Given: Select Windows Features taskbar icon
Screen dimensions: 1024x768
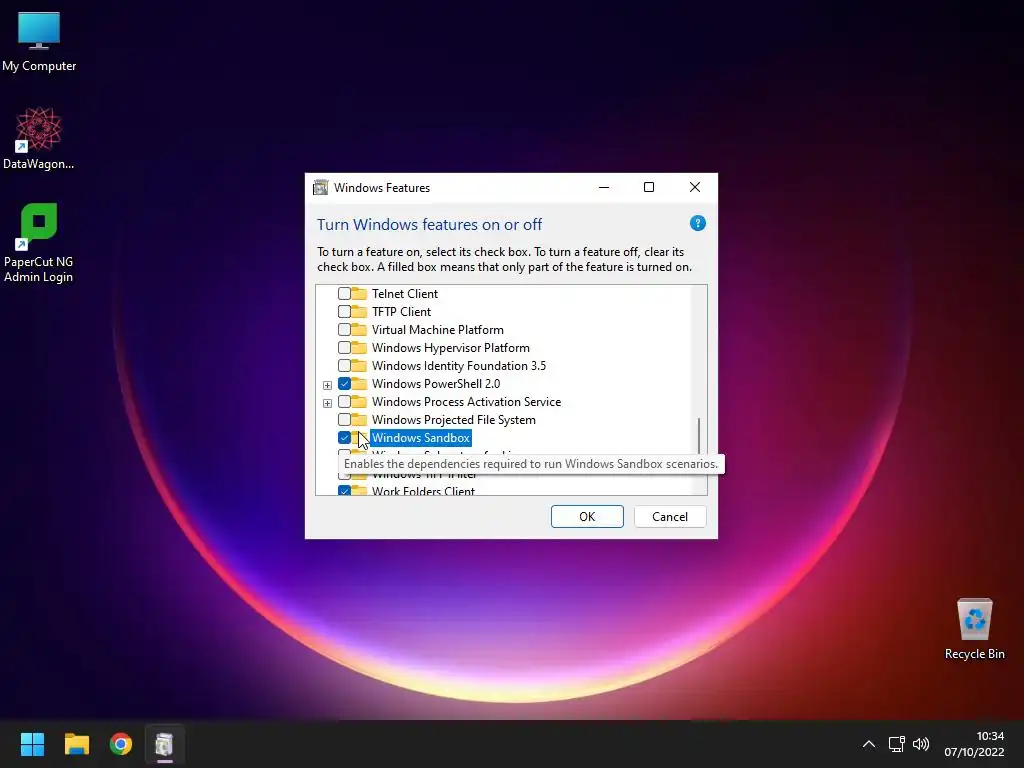Looking at the screenshot, I should click(x=165, y=744).
